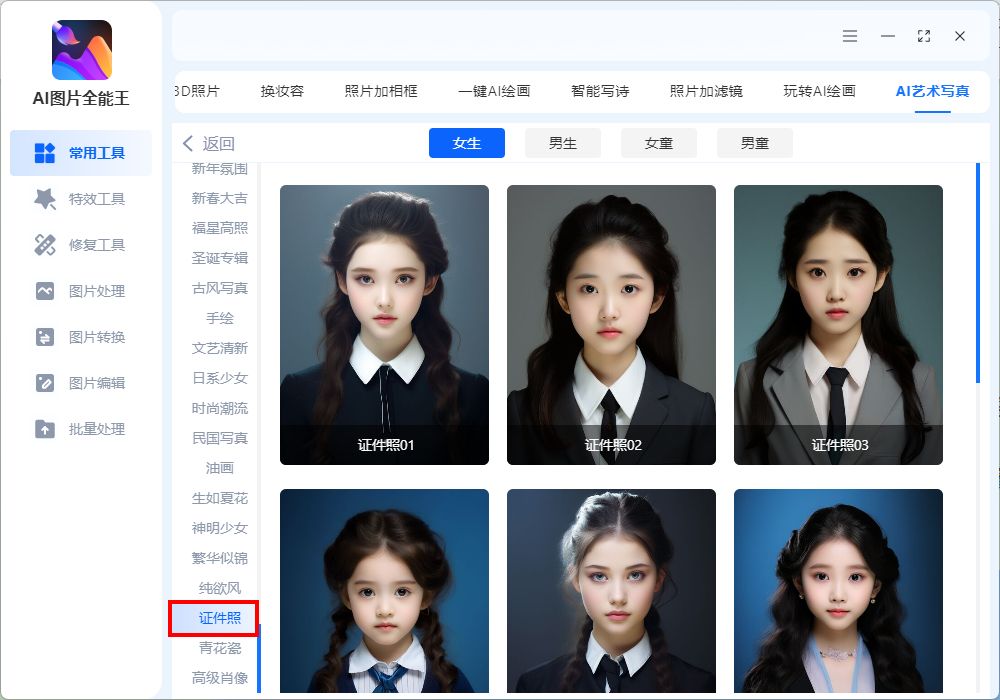Pick the 圣诞专辑 style
1000x700 pixels.
coord(219,258)
